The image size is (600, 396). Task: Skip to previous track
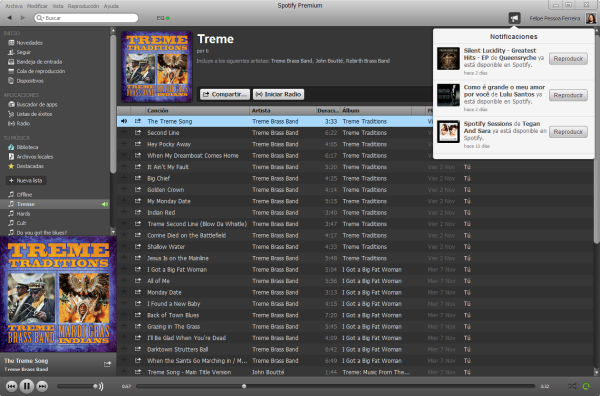tap(11, 386)
